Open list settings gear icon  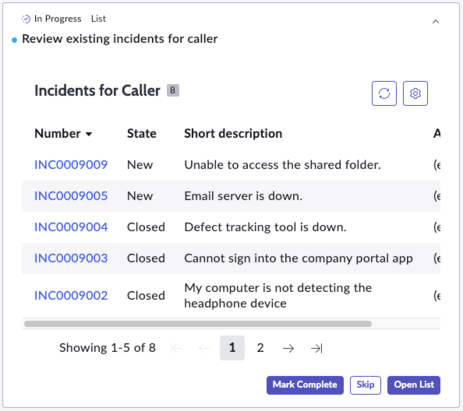(x=415, y=93)
